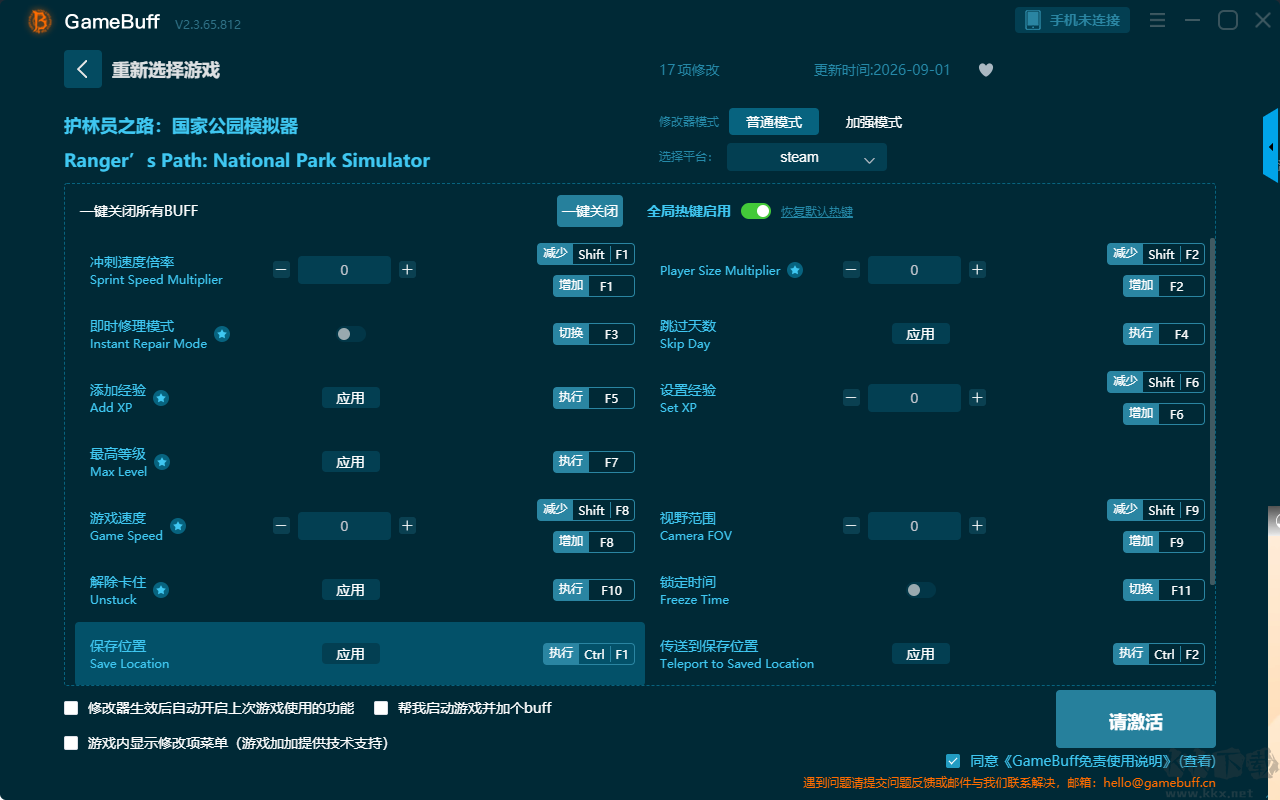Decrease Game Speed with minus
Screen dimensions: 1280x800
tap(281, 526)
